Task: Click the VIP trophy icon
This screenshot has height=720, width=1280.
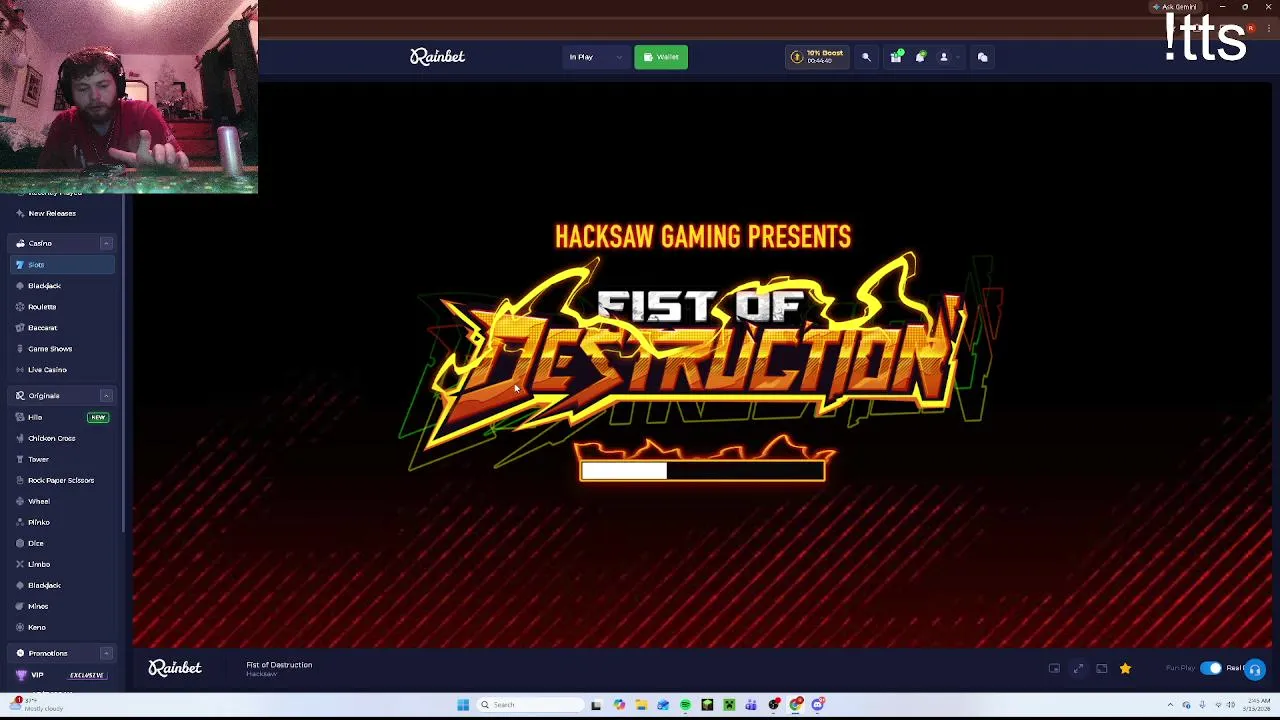Action: (x=21, y=675)
